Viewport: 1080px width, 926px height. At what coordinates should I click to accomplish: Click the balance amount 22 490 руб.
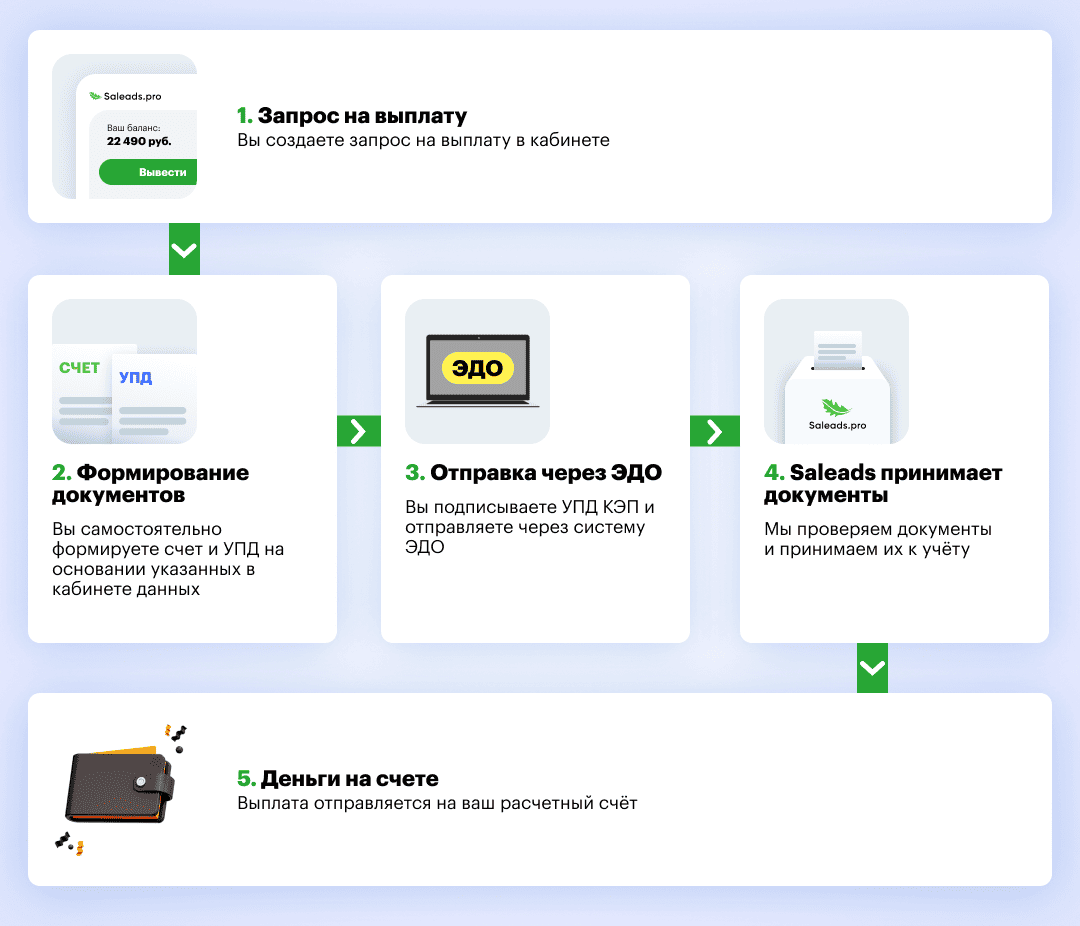pyautogui.click(x=139, y=141)
